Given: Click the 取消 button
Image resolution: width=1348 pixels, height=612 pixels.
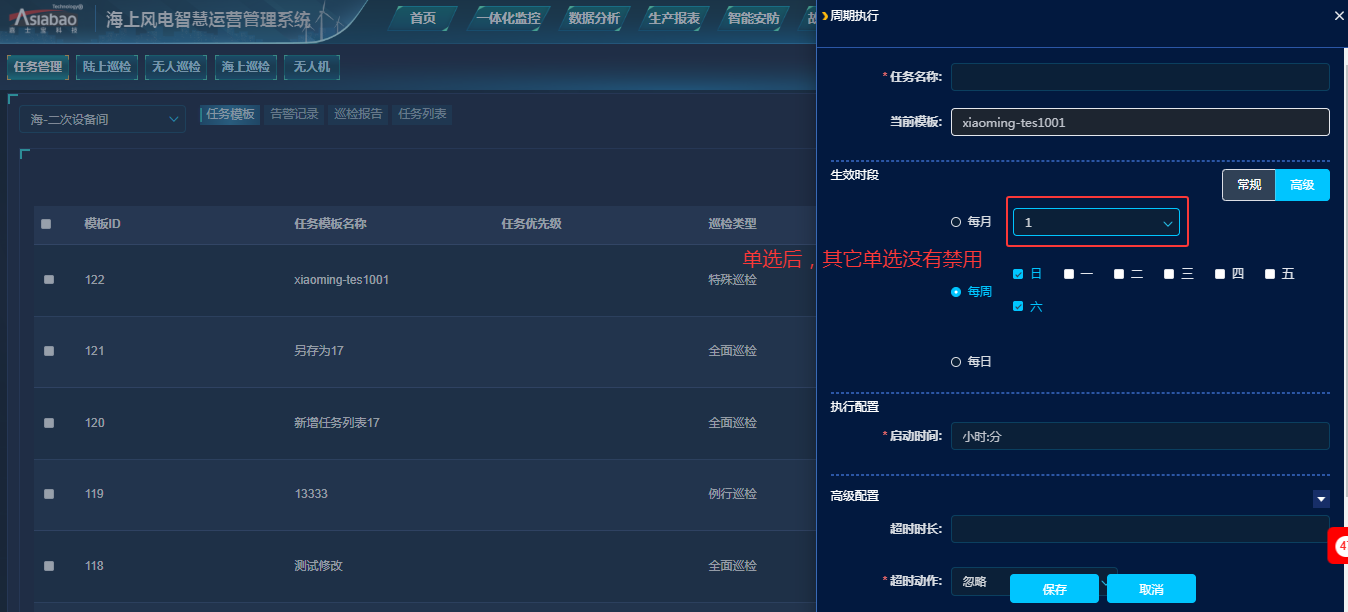Looking at the screenshot, I should click(1150, 589).
